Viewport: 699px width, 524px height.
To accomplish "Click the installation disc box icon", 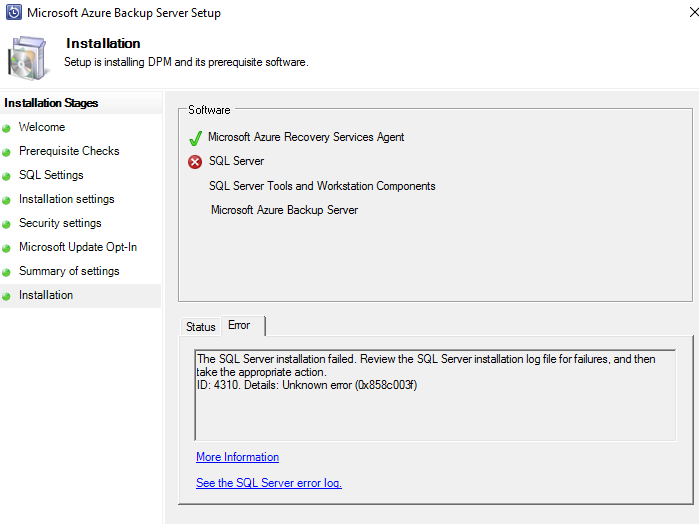I will 27,58.
